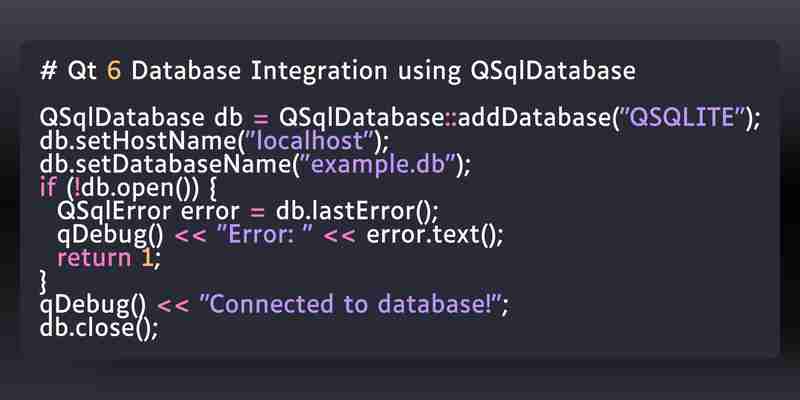Viewport: 800px width, 400px height.
Task: Click the db.setDatabaseName method text
Action: pyautogui.click(x=165, y=165)
